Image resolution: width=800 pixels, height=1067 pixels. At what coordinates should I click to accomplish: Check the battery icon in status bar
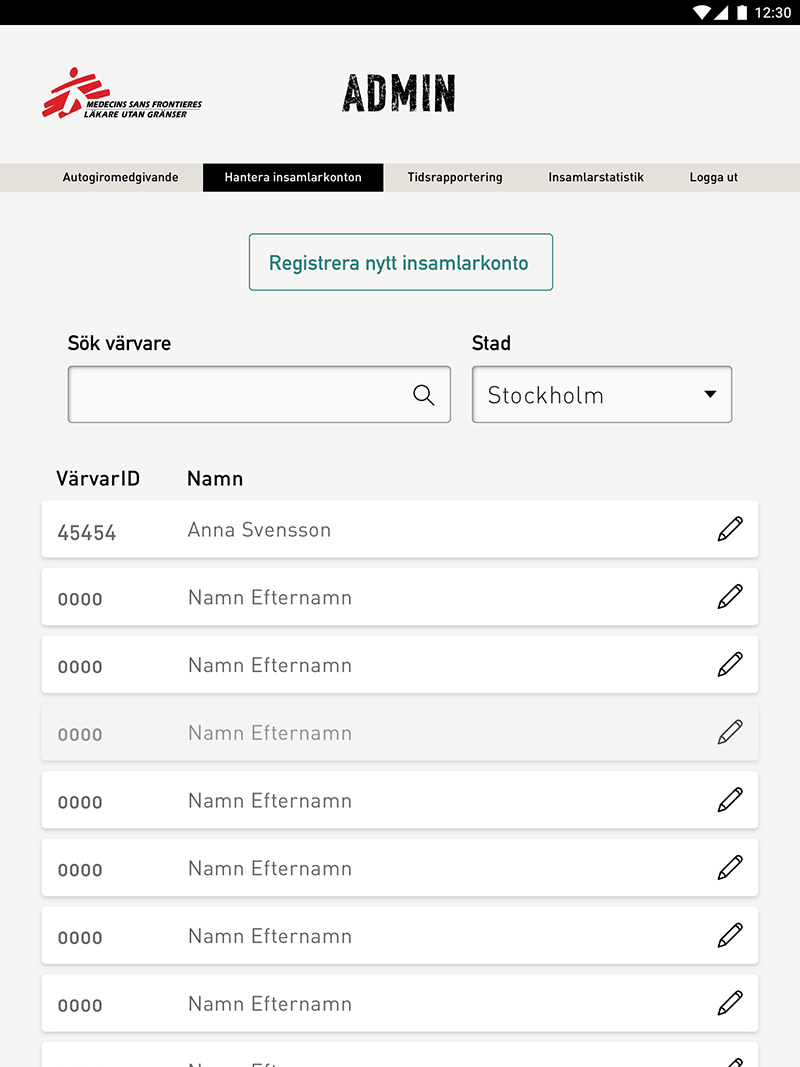[x=742, y=12]
